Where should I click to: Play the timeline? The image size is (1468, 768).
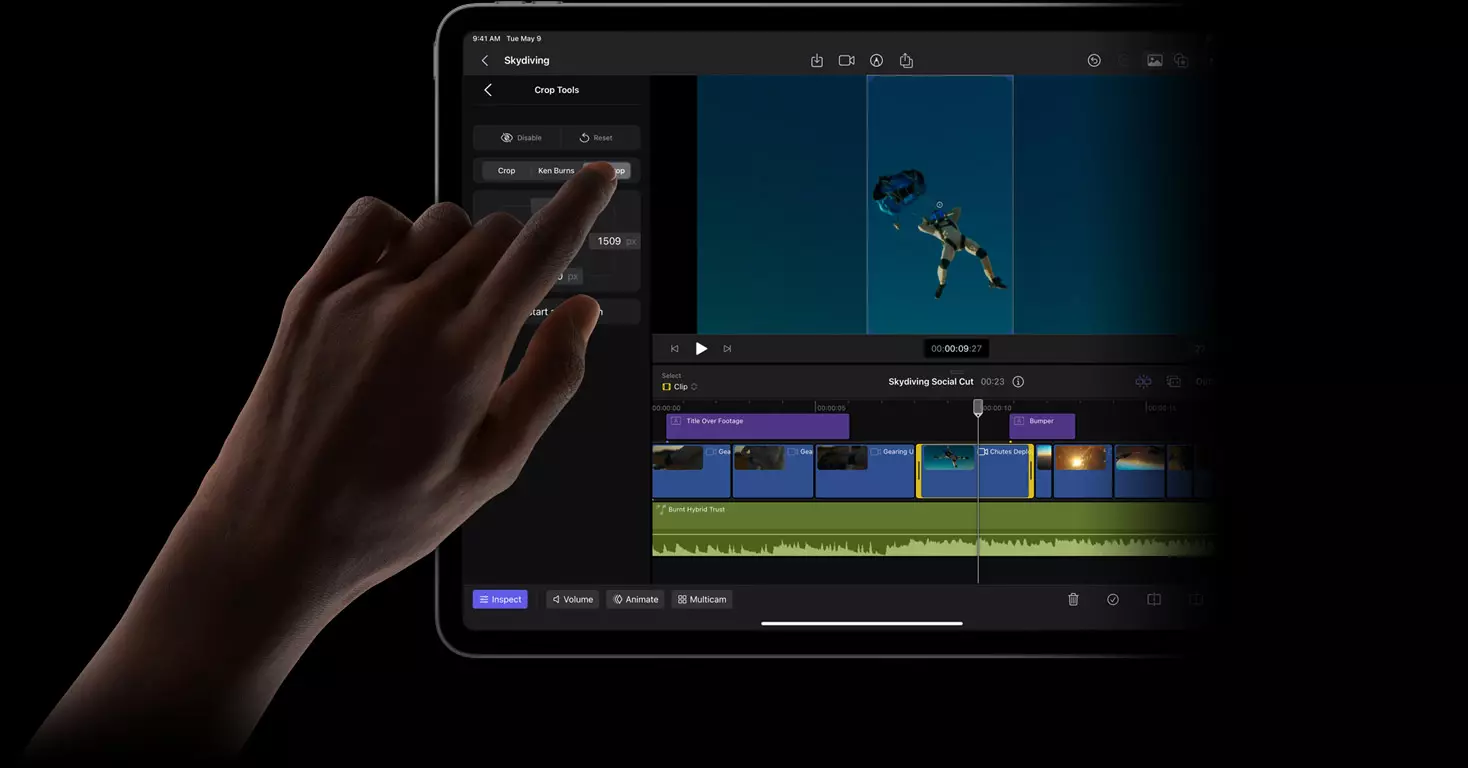(x=701, y=349)
